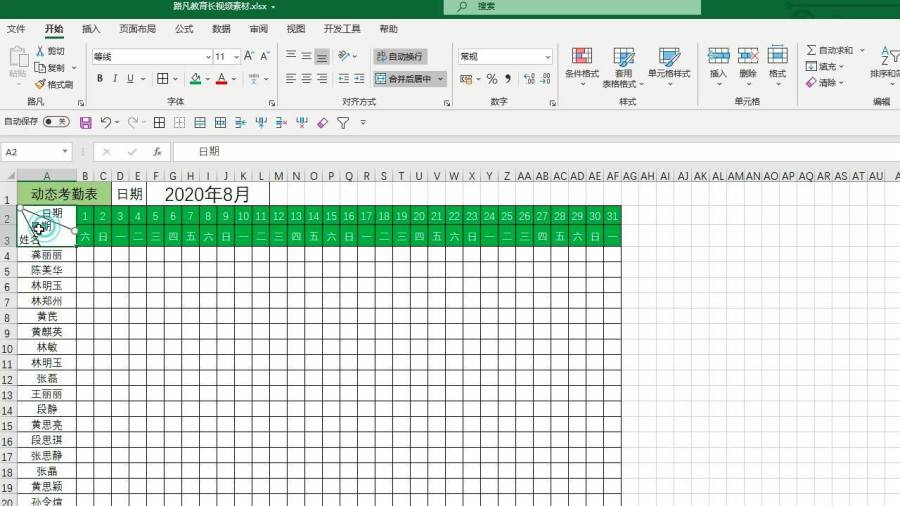
Task: Click Decrease Decimal icon
Action: click(x=545, y=79)
